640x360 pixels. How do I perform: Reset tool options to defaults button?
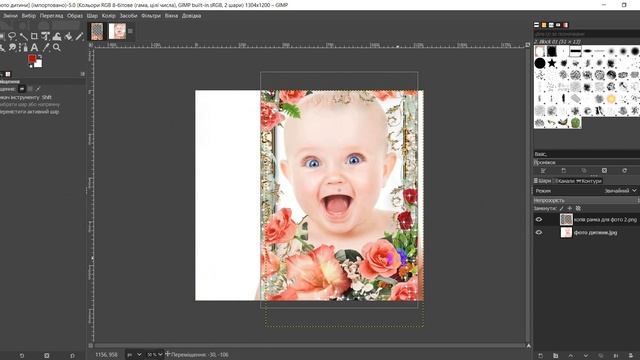[72, 356]
